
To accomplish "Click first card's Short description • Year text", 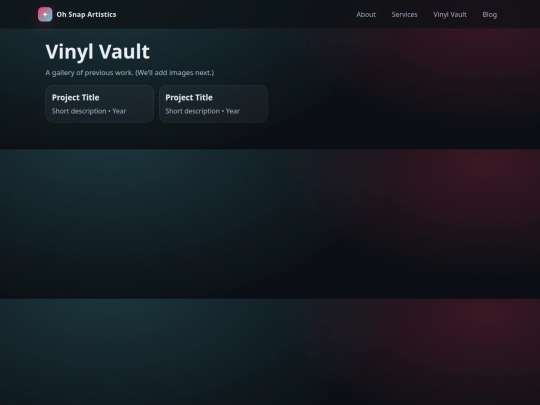I will click(x=89, y=111).
